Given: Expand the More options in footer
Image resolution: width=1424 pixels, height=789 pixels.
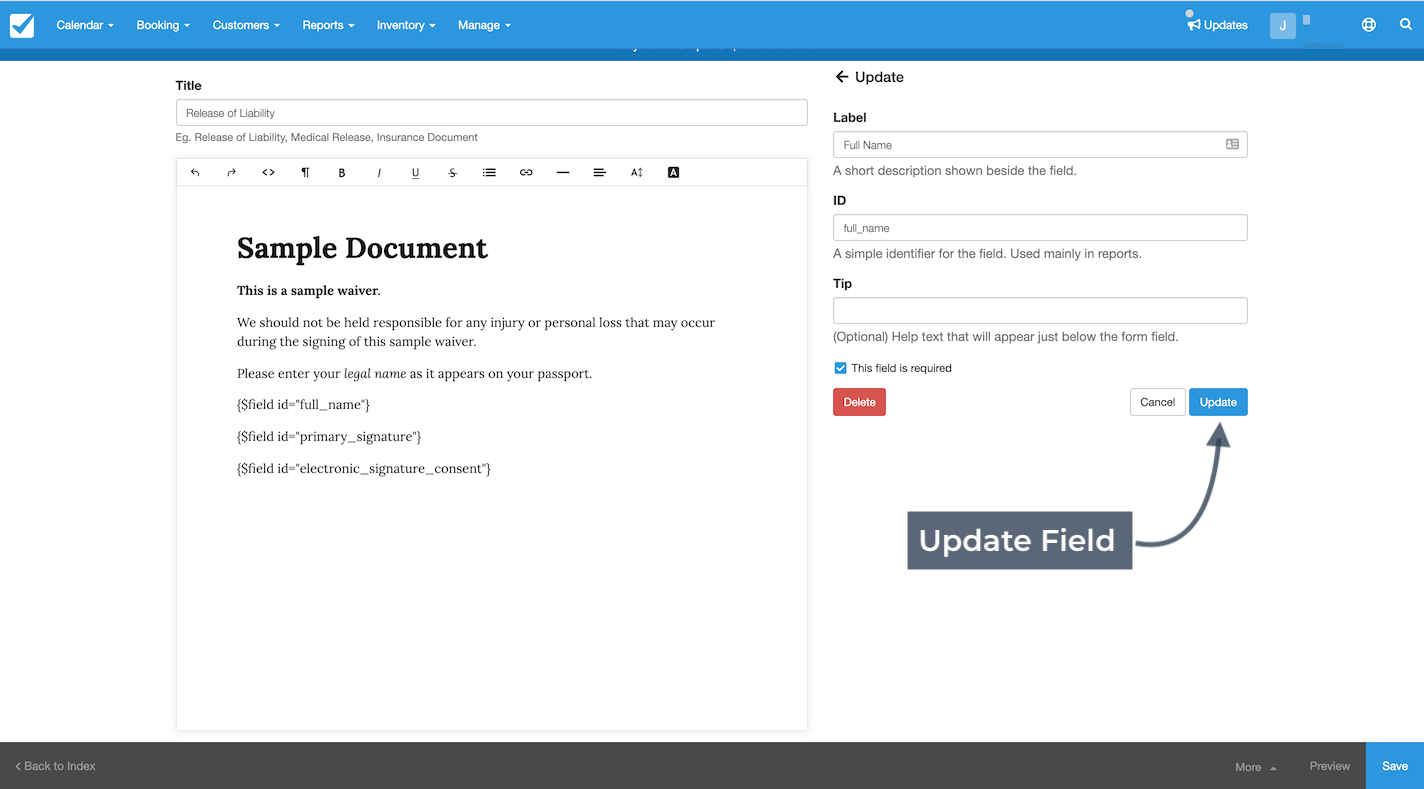Looking at the screenshot, I should [1256, 767].
